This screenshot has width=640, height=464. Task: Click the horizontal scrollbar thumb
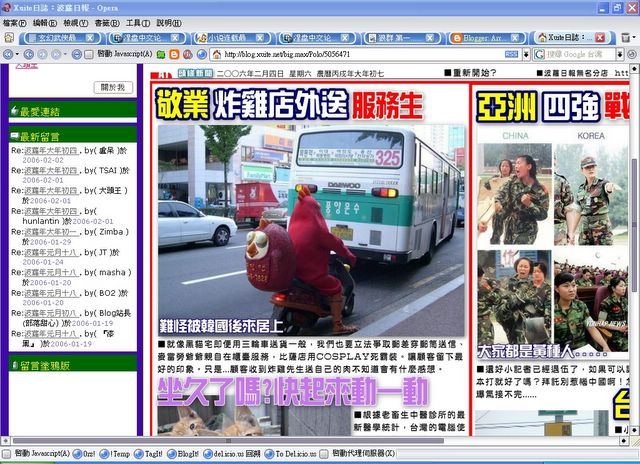point(228,441)
